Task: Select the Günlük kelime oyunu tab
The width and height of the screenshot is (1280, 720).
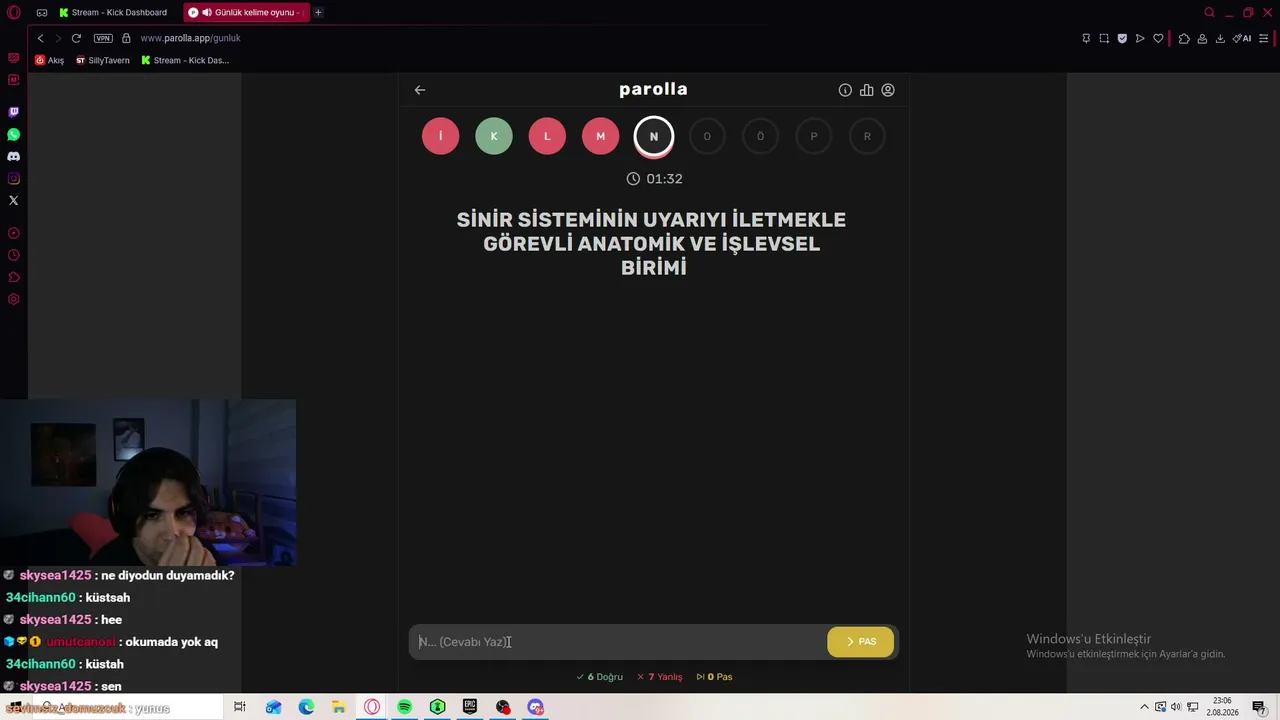Action: (x=246, y=13)
